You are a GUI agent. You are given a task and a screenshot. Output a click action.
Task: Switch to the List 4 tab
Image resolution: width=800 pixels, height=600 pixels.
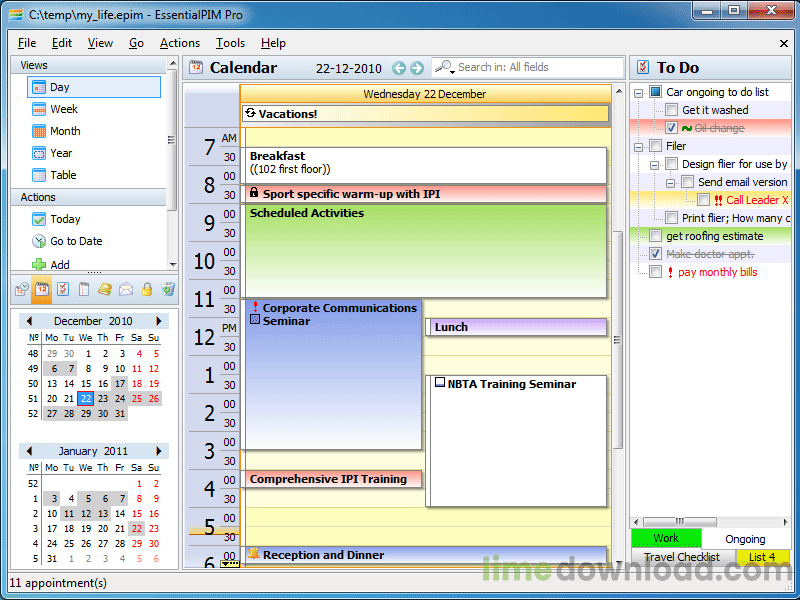pos(762,557)
